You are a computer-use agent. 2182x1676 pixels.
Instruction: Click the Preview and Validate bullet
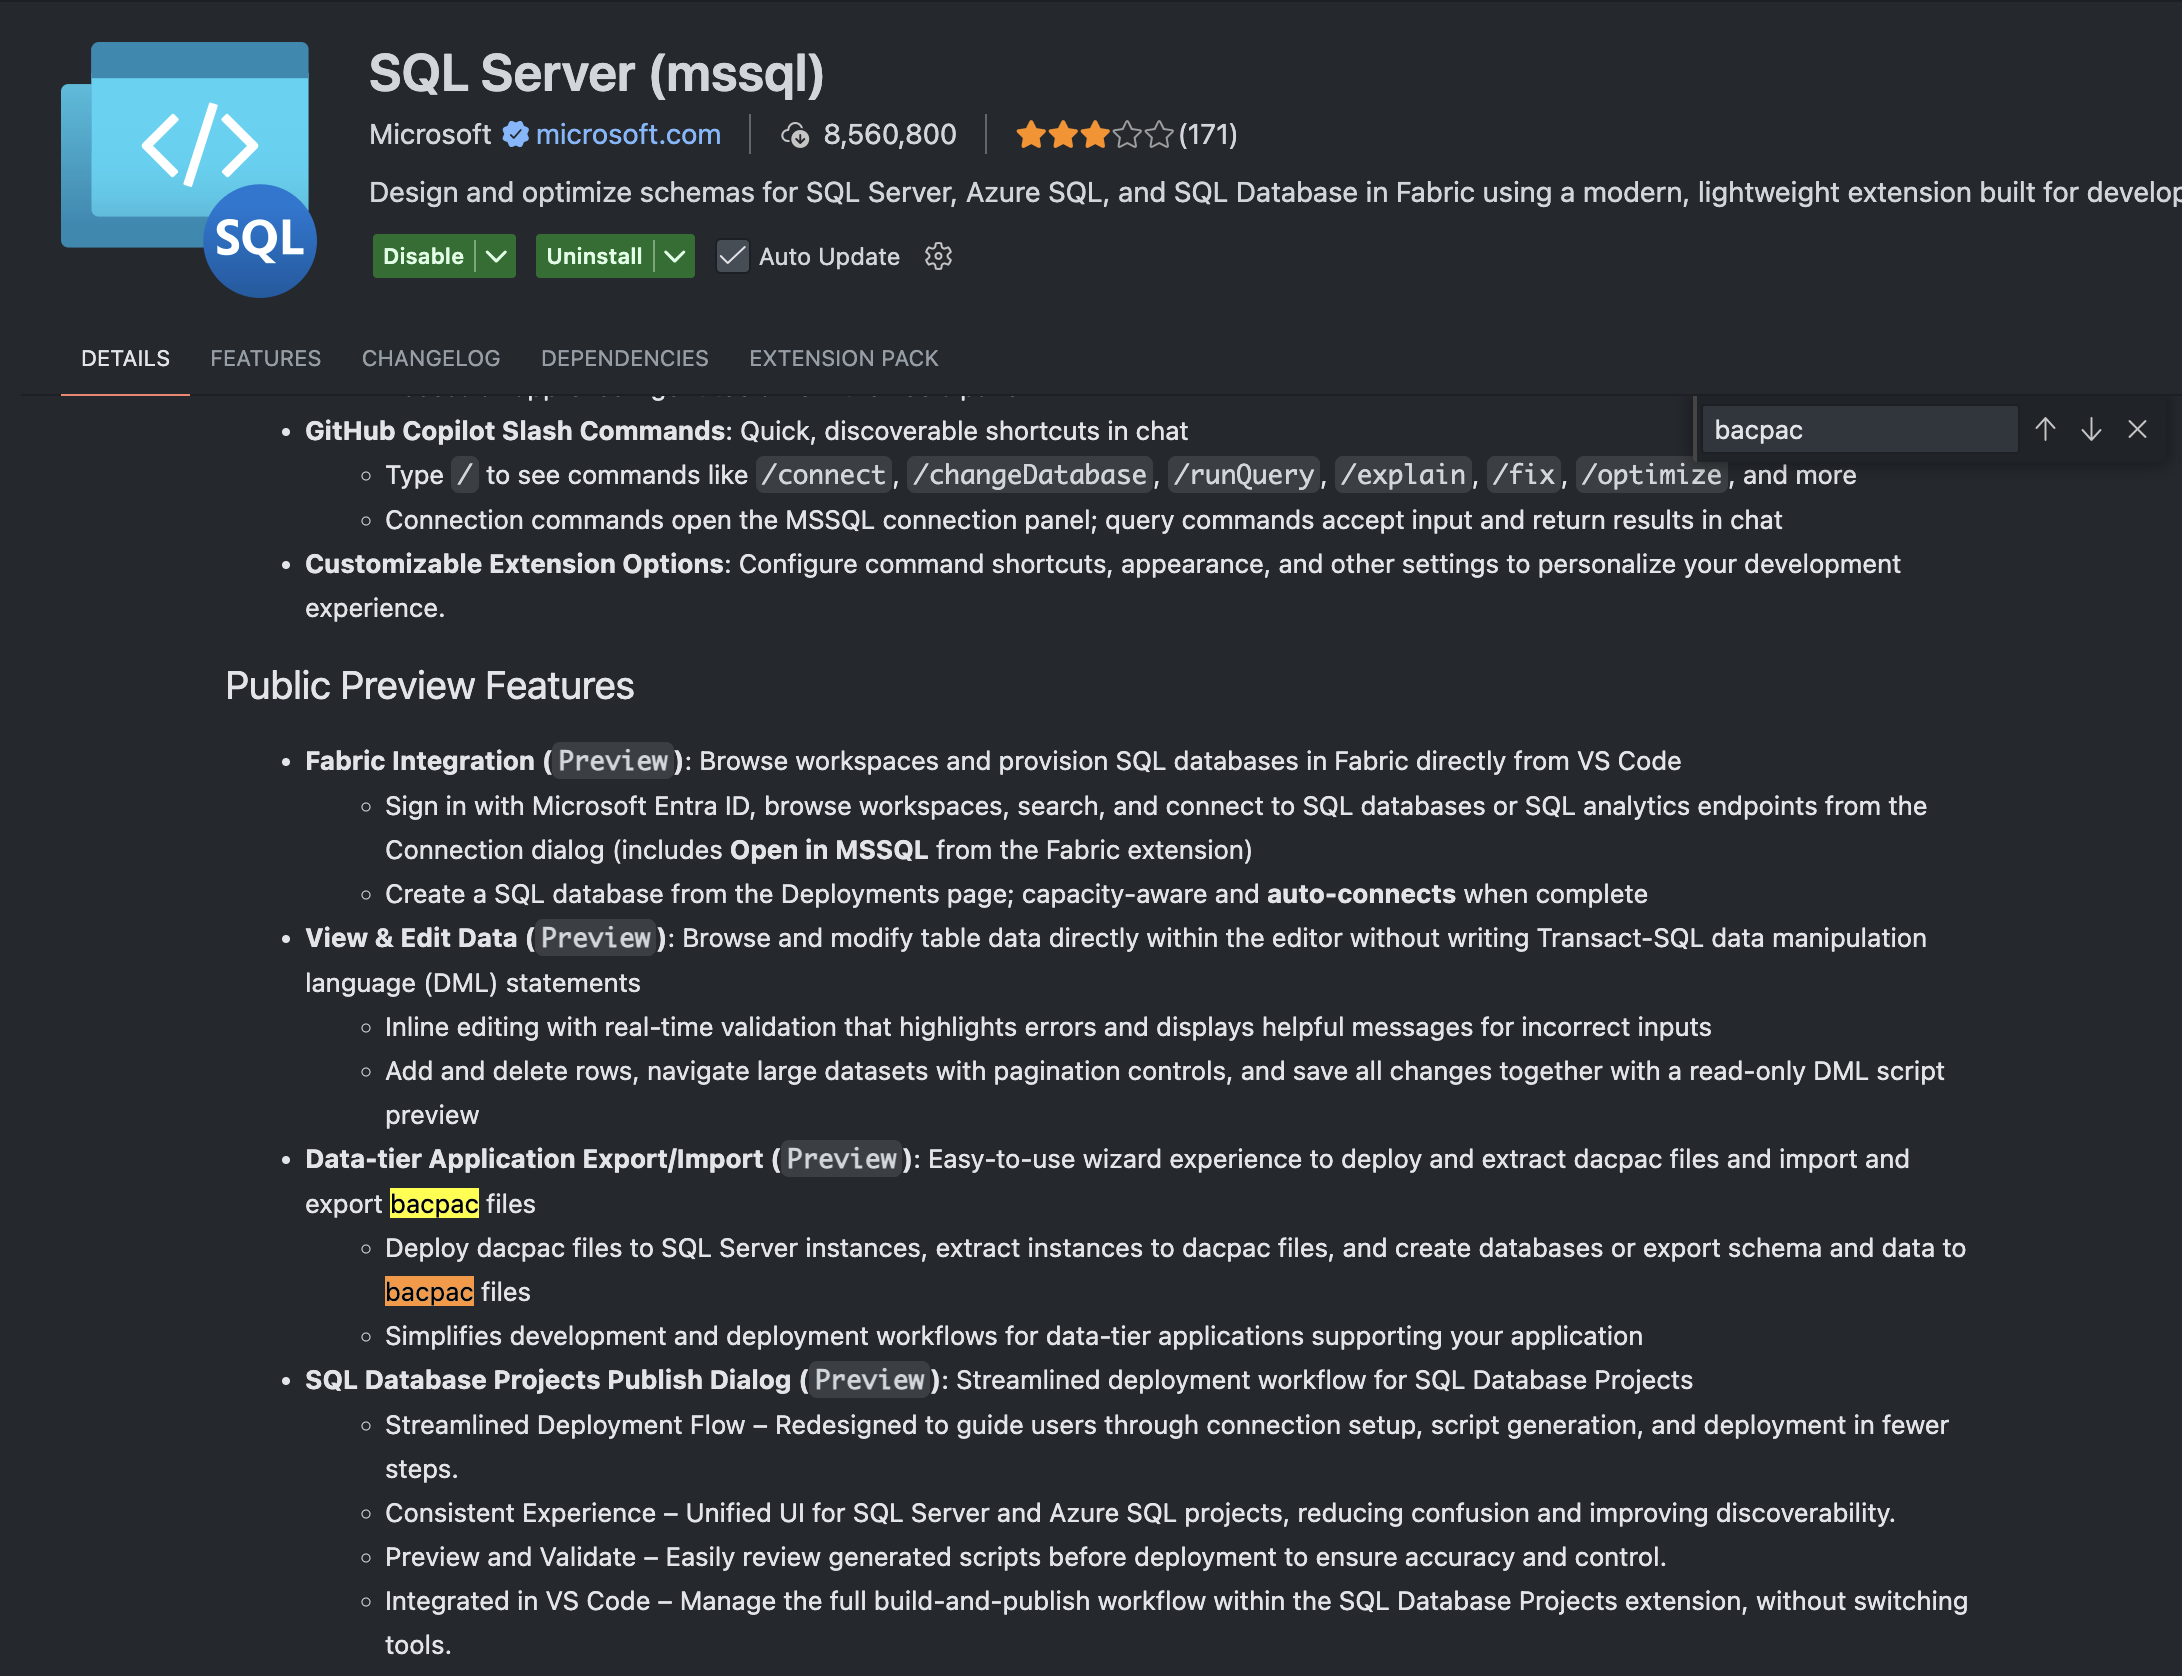tap(1025, 1557)
